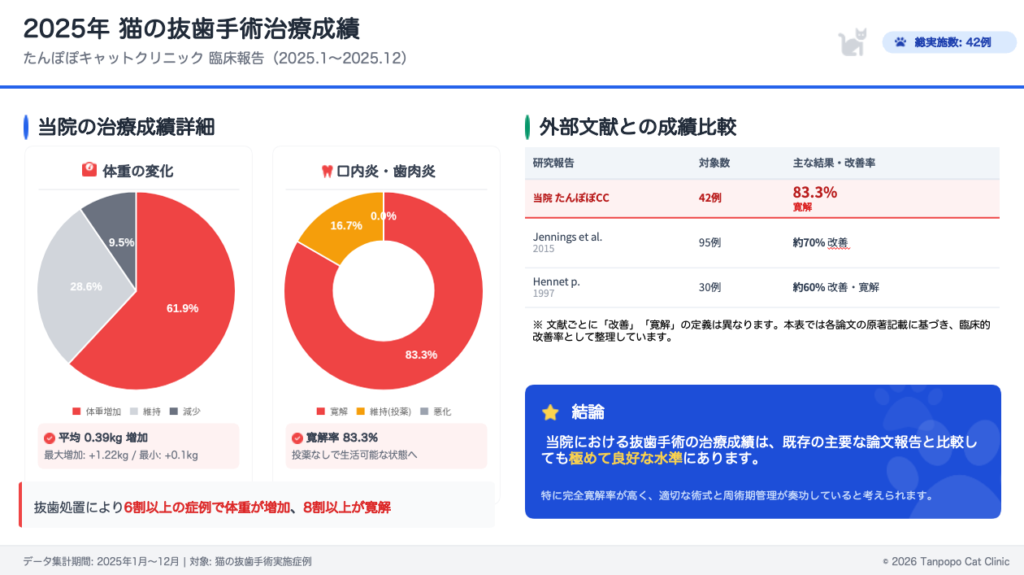Viewport: 1024px width, 575px height.
Task: Click the tooth icon next to 口内炎・歯肉炎
Action: (325, 171)
